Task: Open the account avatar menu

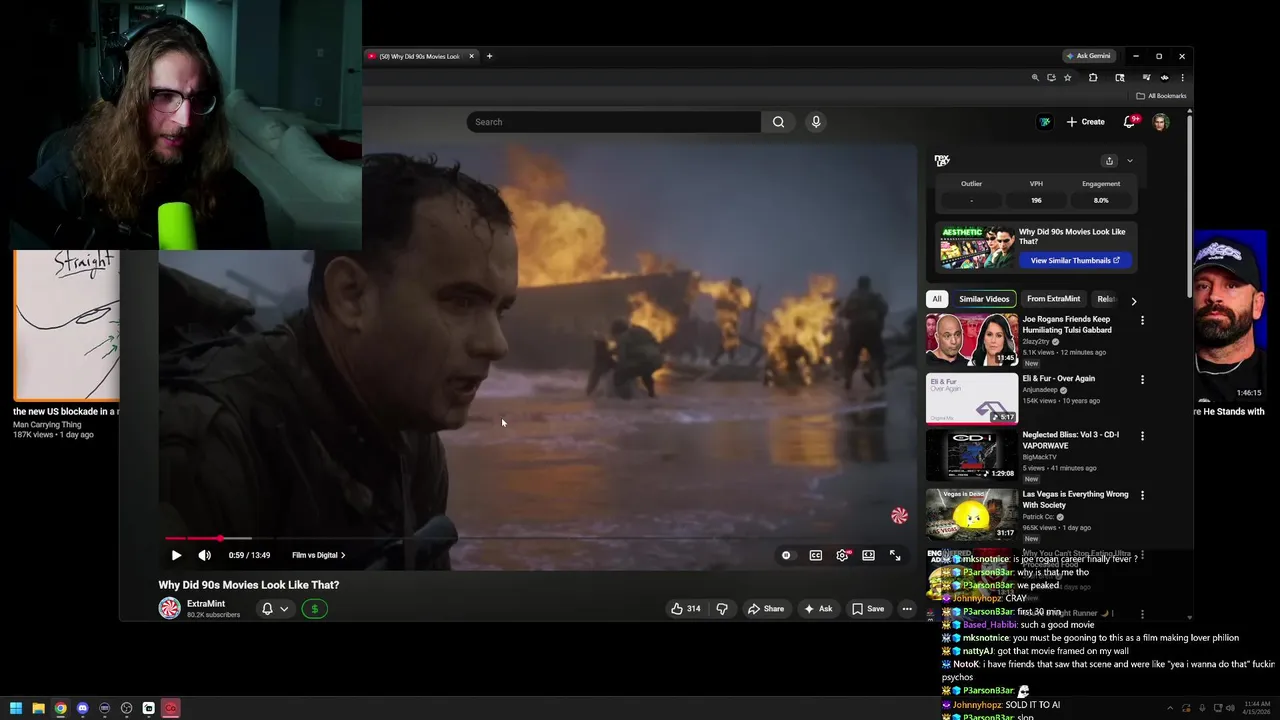Action: (1161, 122)
